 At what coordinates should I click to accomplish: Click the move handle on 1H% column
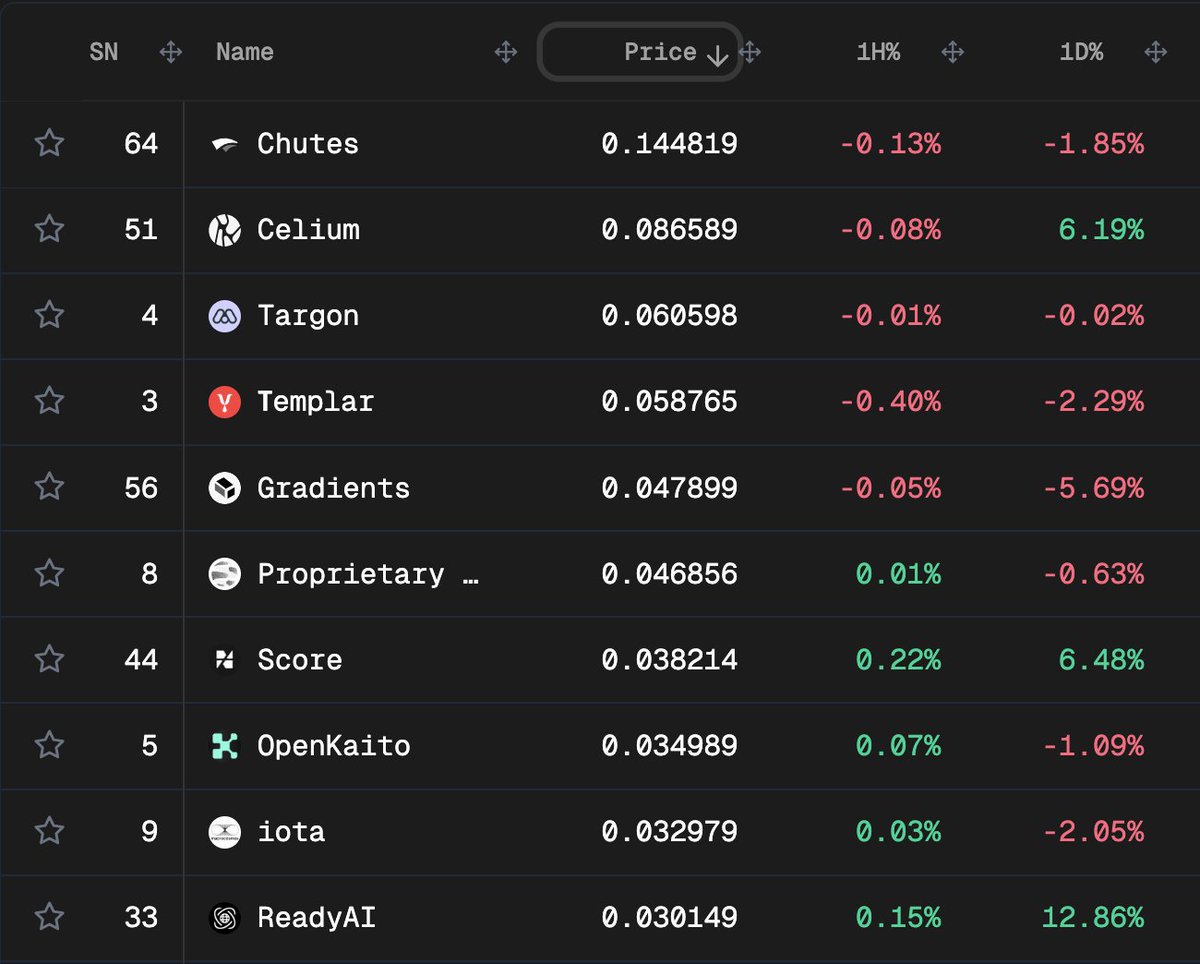click(953, 52)
